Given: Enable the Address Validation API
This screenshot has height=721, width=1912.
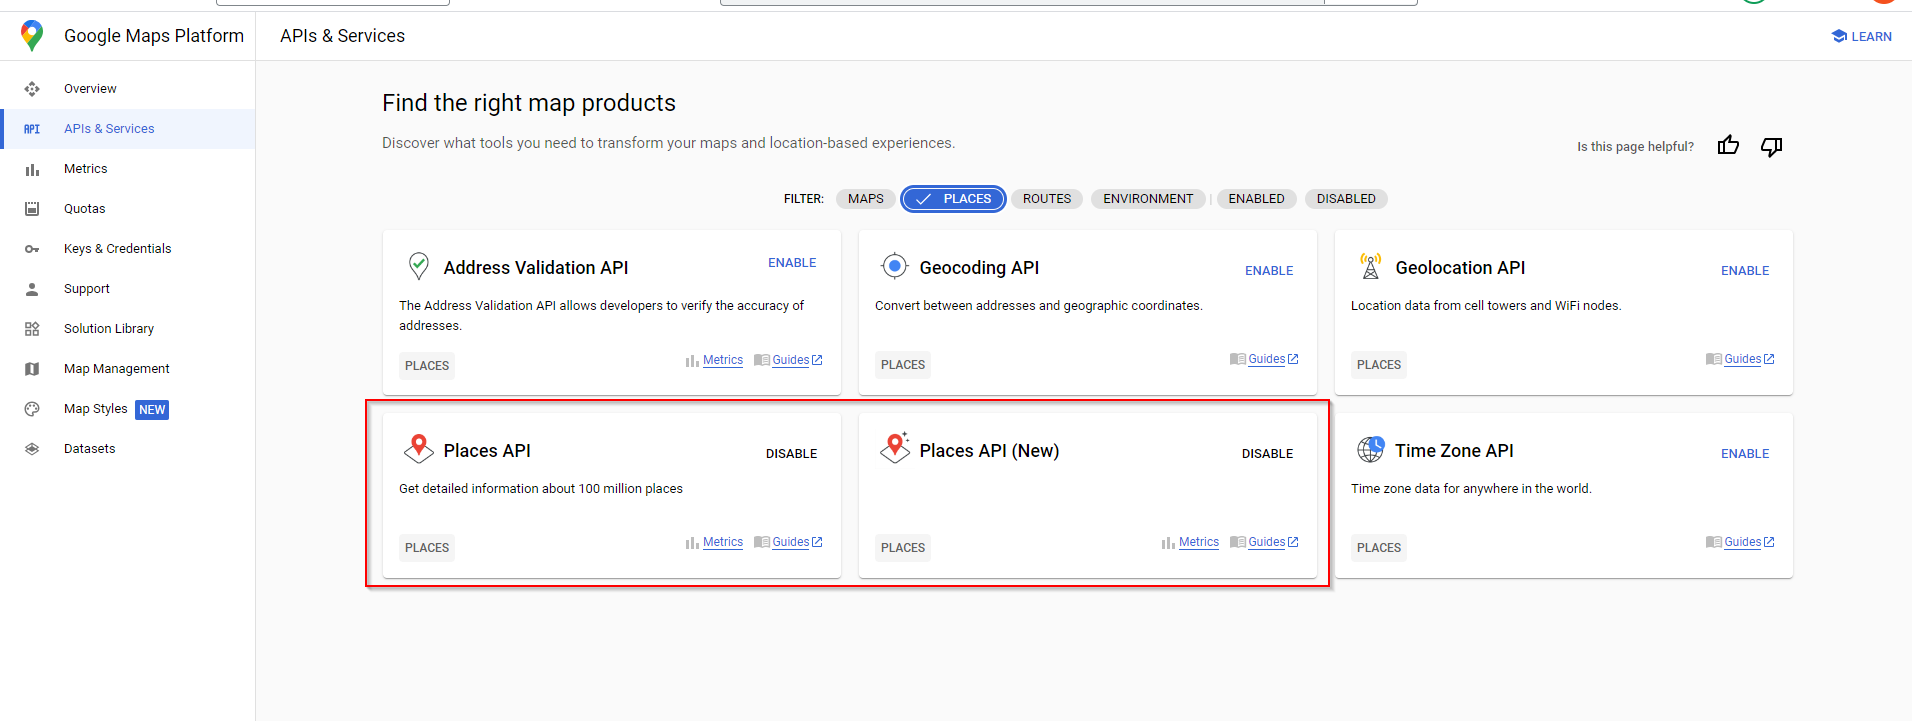Looking at the screenshot, I should 792,263.
